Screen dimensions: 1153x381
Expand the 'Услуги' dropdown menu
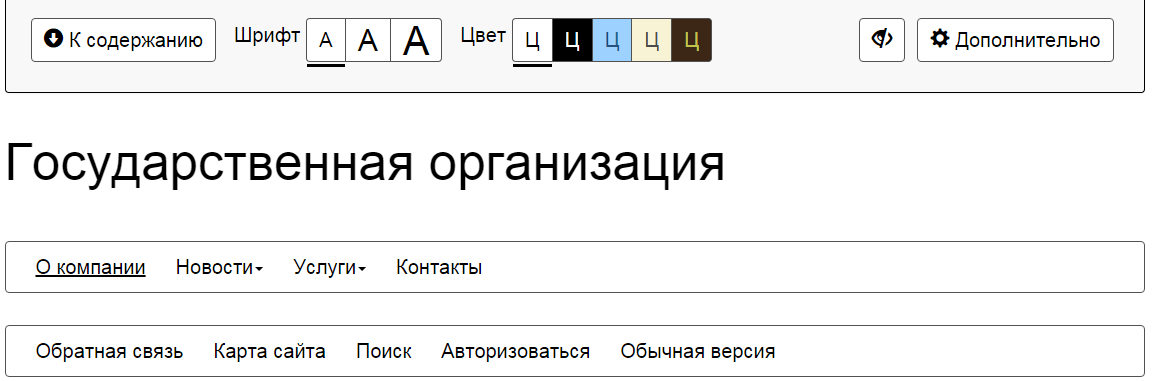329,267
